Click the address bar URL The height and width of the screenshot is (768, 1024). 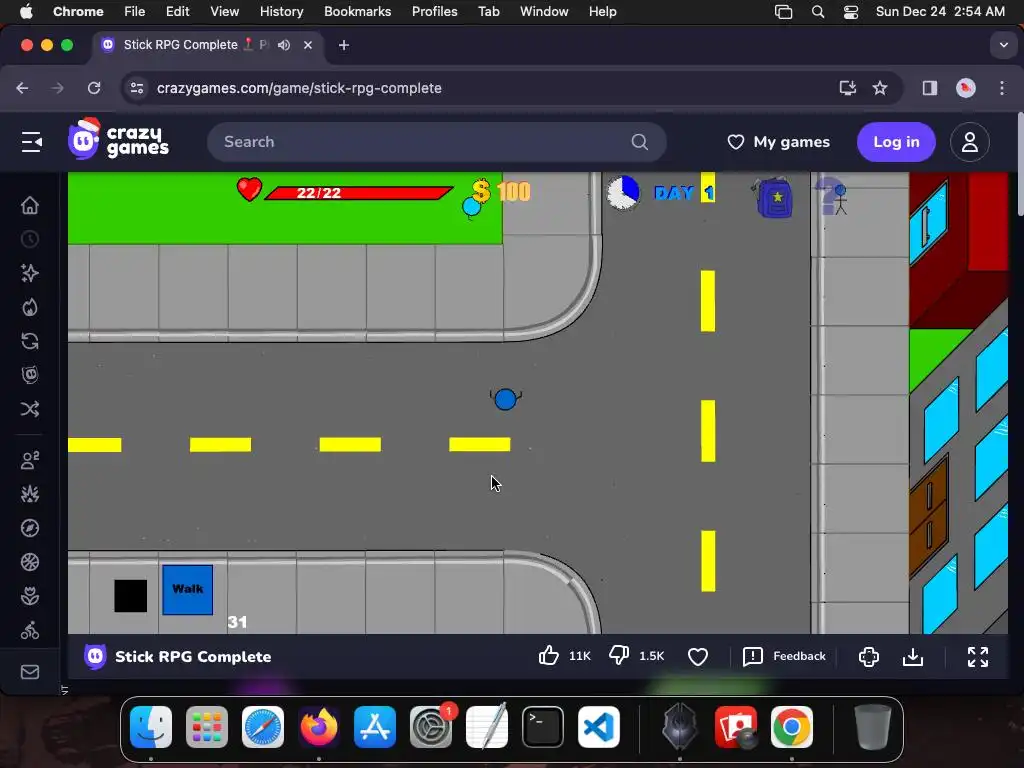coord(299,88)
